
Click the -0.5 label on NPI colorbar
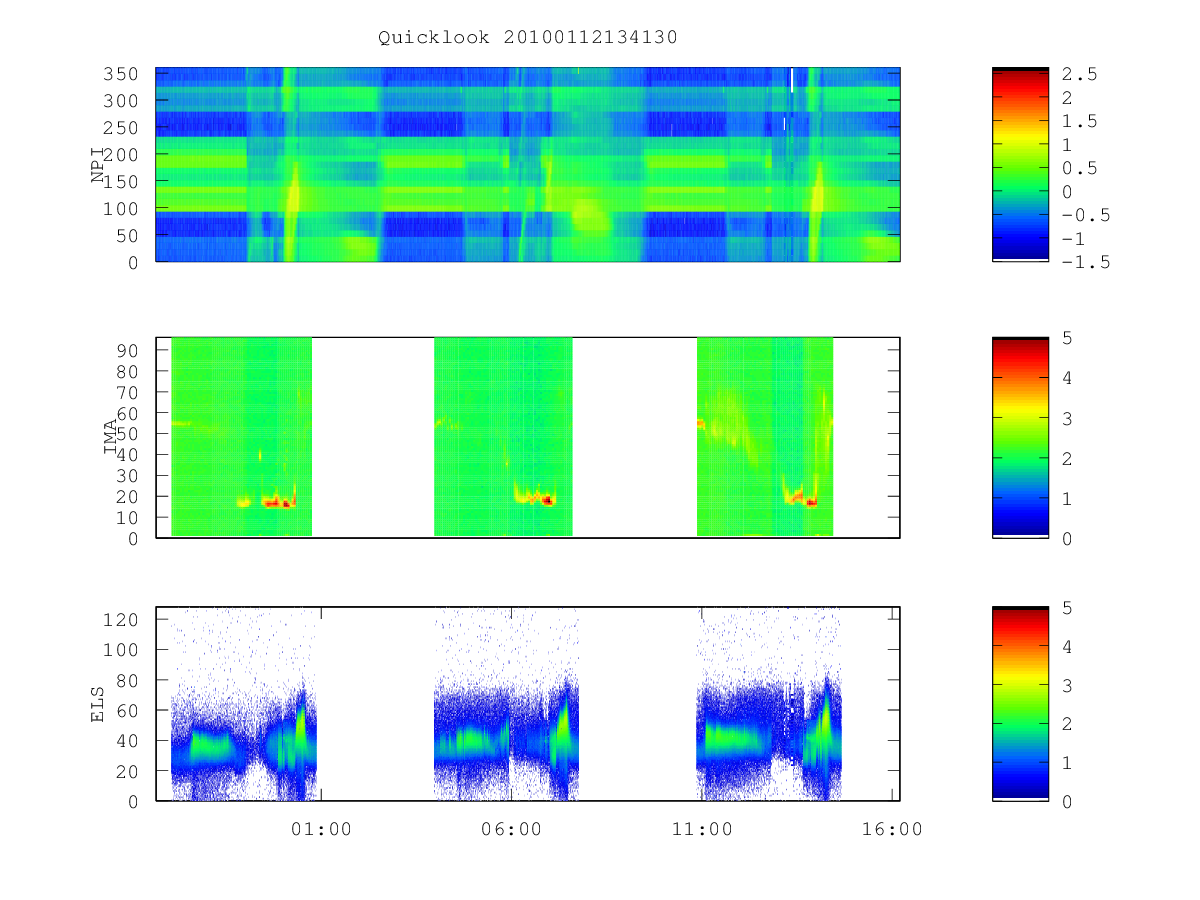point(1086,215)
